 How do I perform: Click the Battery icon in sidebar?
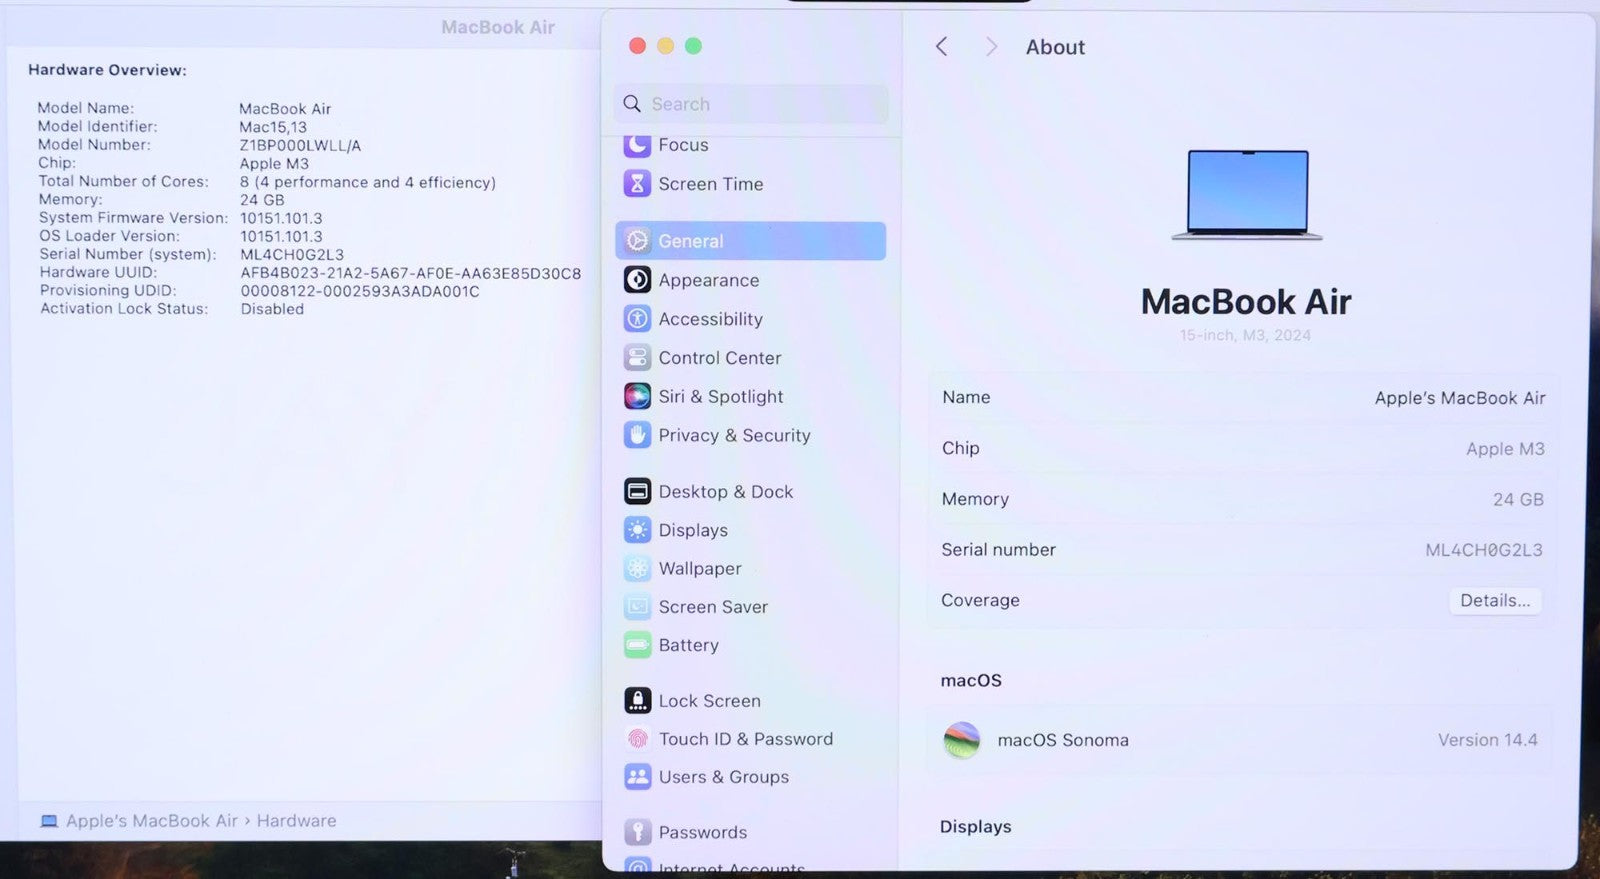pyautogui.click(x=637, y=645)
